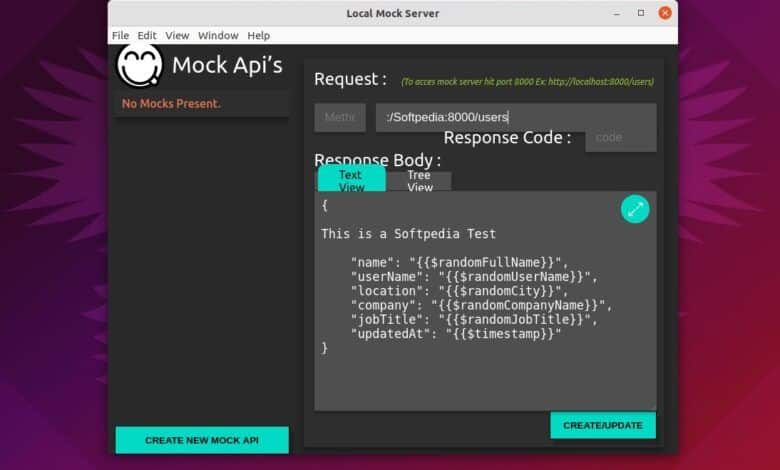Click the "company" randomCompanyName line
This screenshot has width=780, height=470.
point(482,305)
